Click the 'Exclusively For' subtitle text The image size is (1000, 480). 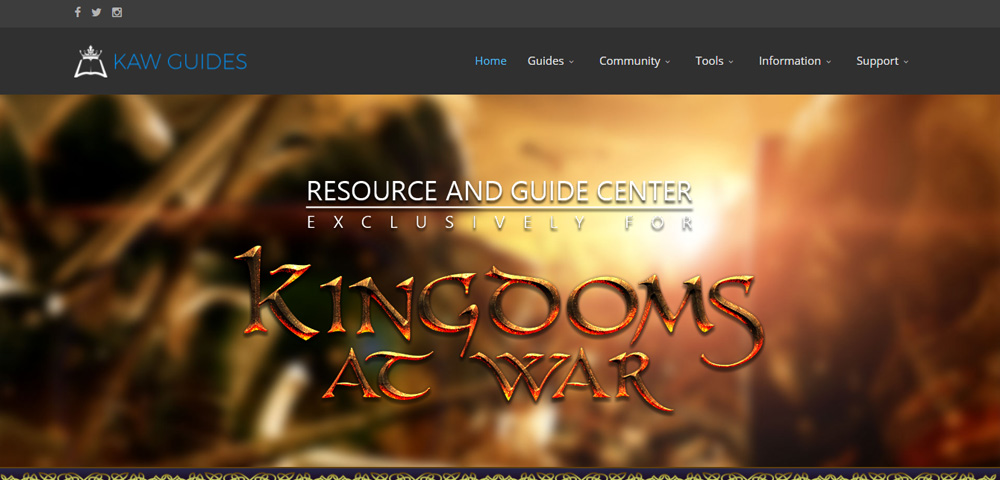(x=499, y=222)
